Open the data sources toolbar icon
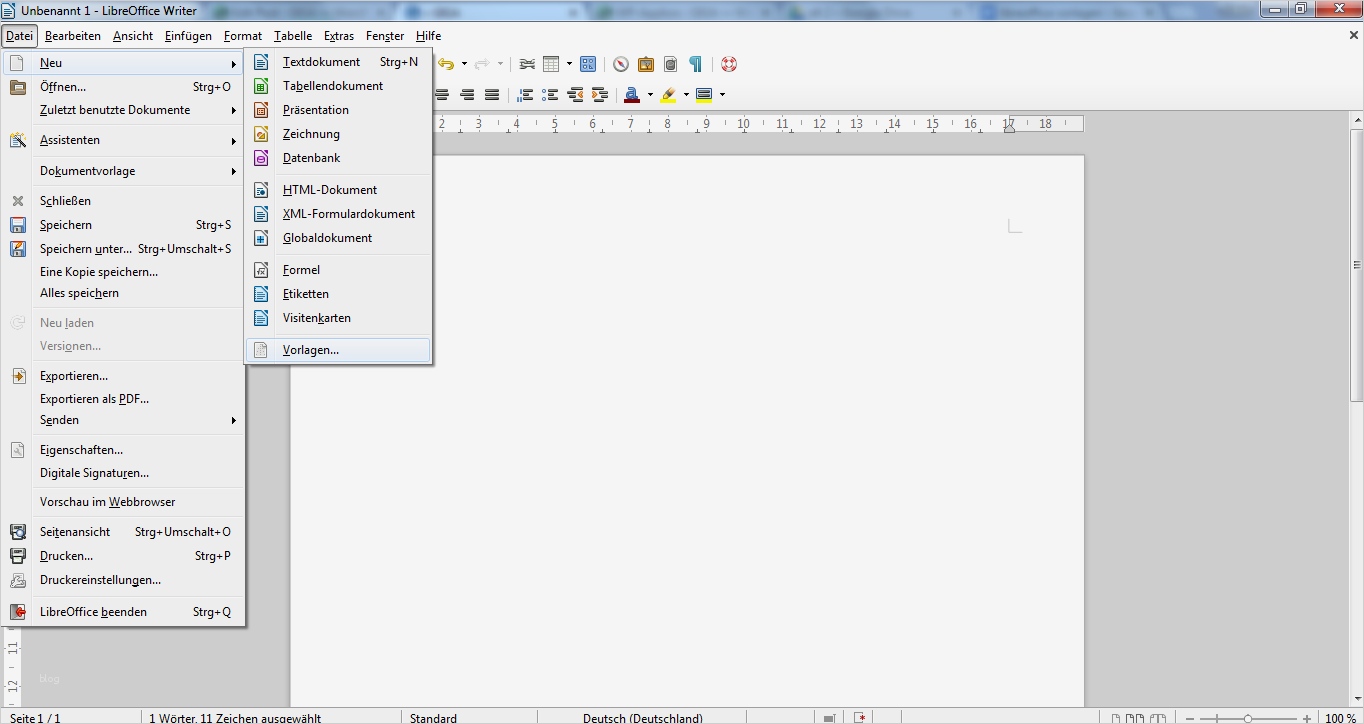 pyautogui.click(x=670, y=64)
